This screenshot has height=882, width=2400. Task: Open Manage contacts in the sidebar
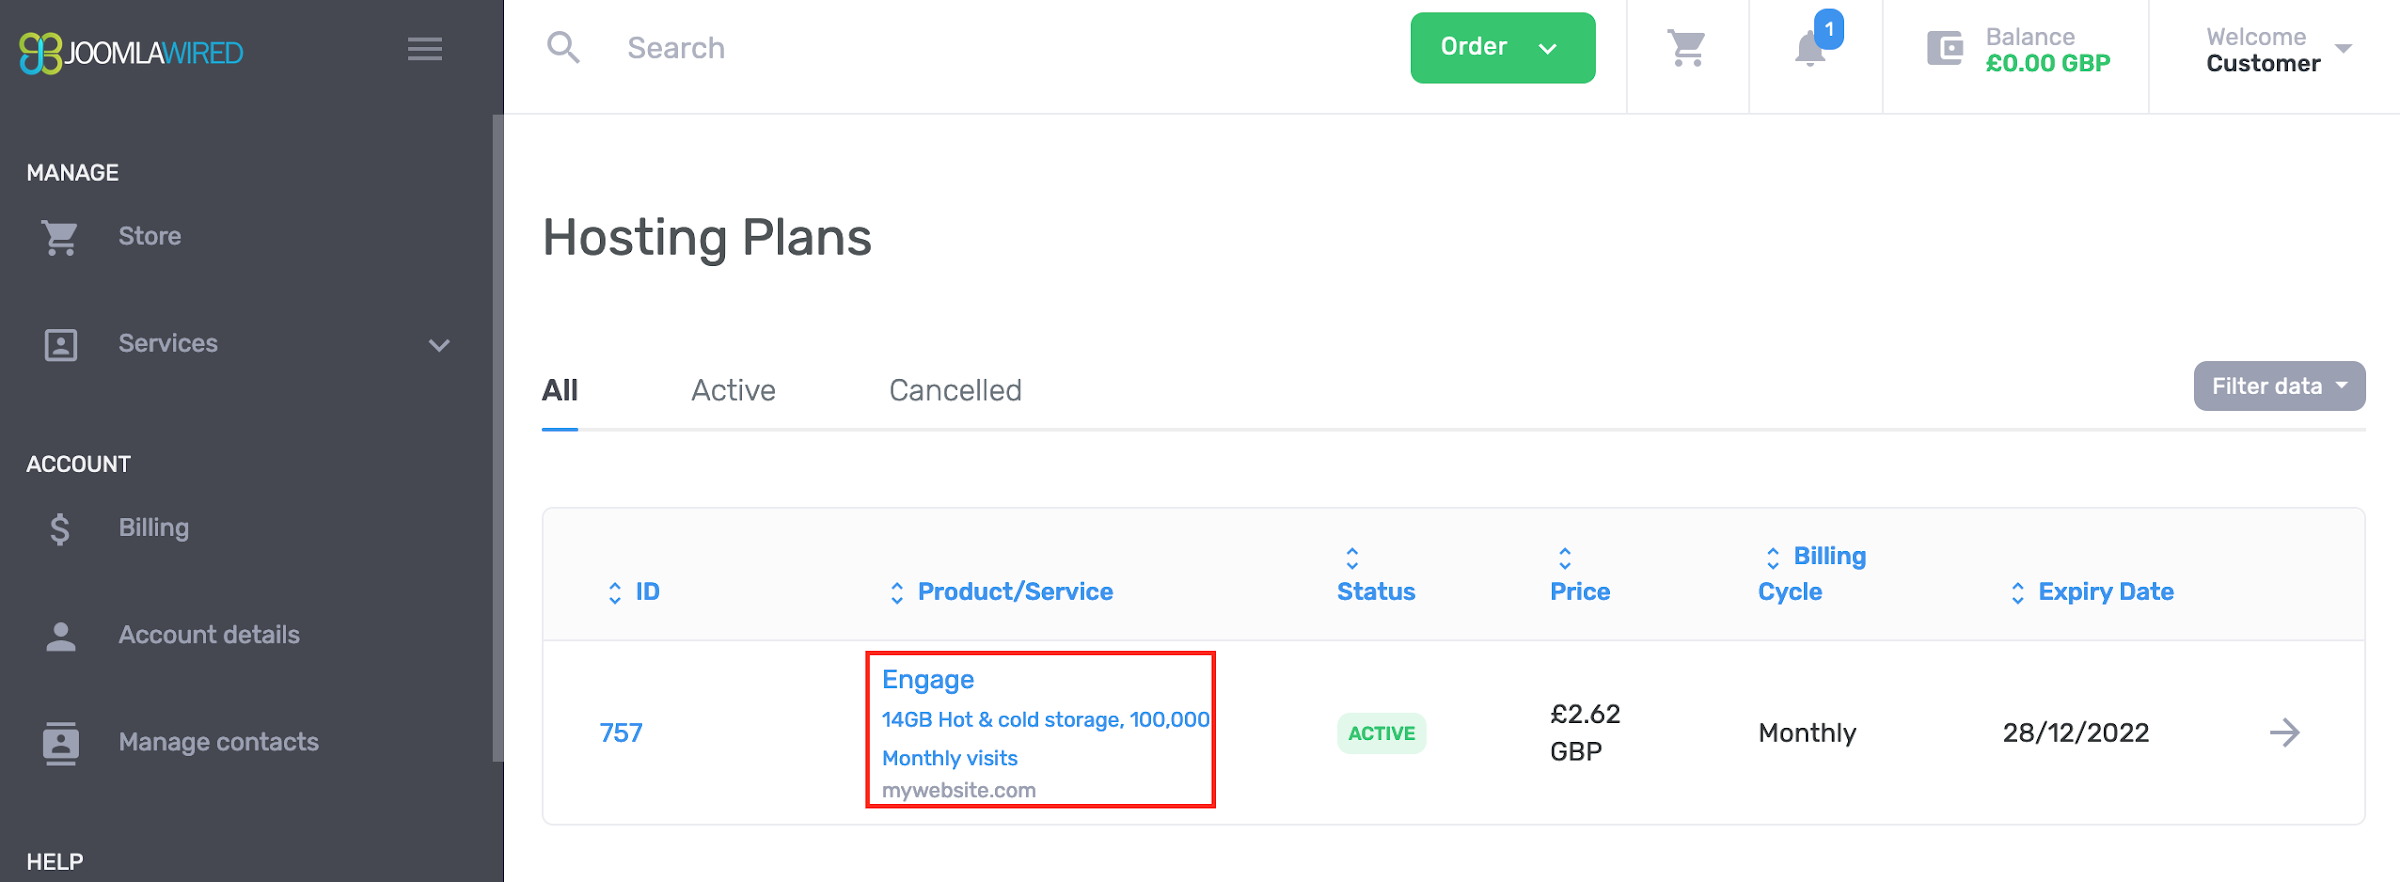click(218, 742)
